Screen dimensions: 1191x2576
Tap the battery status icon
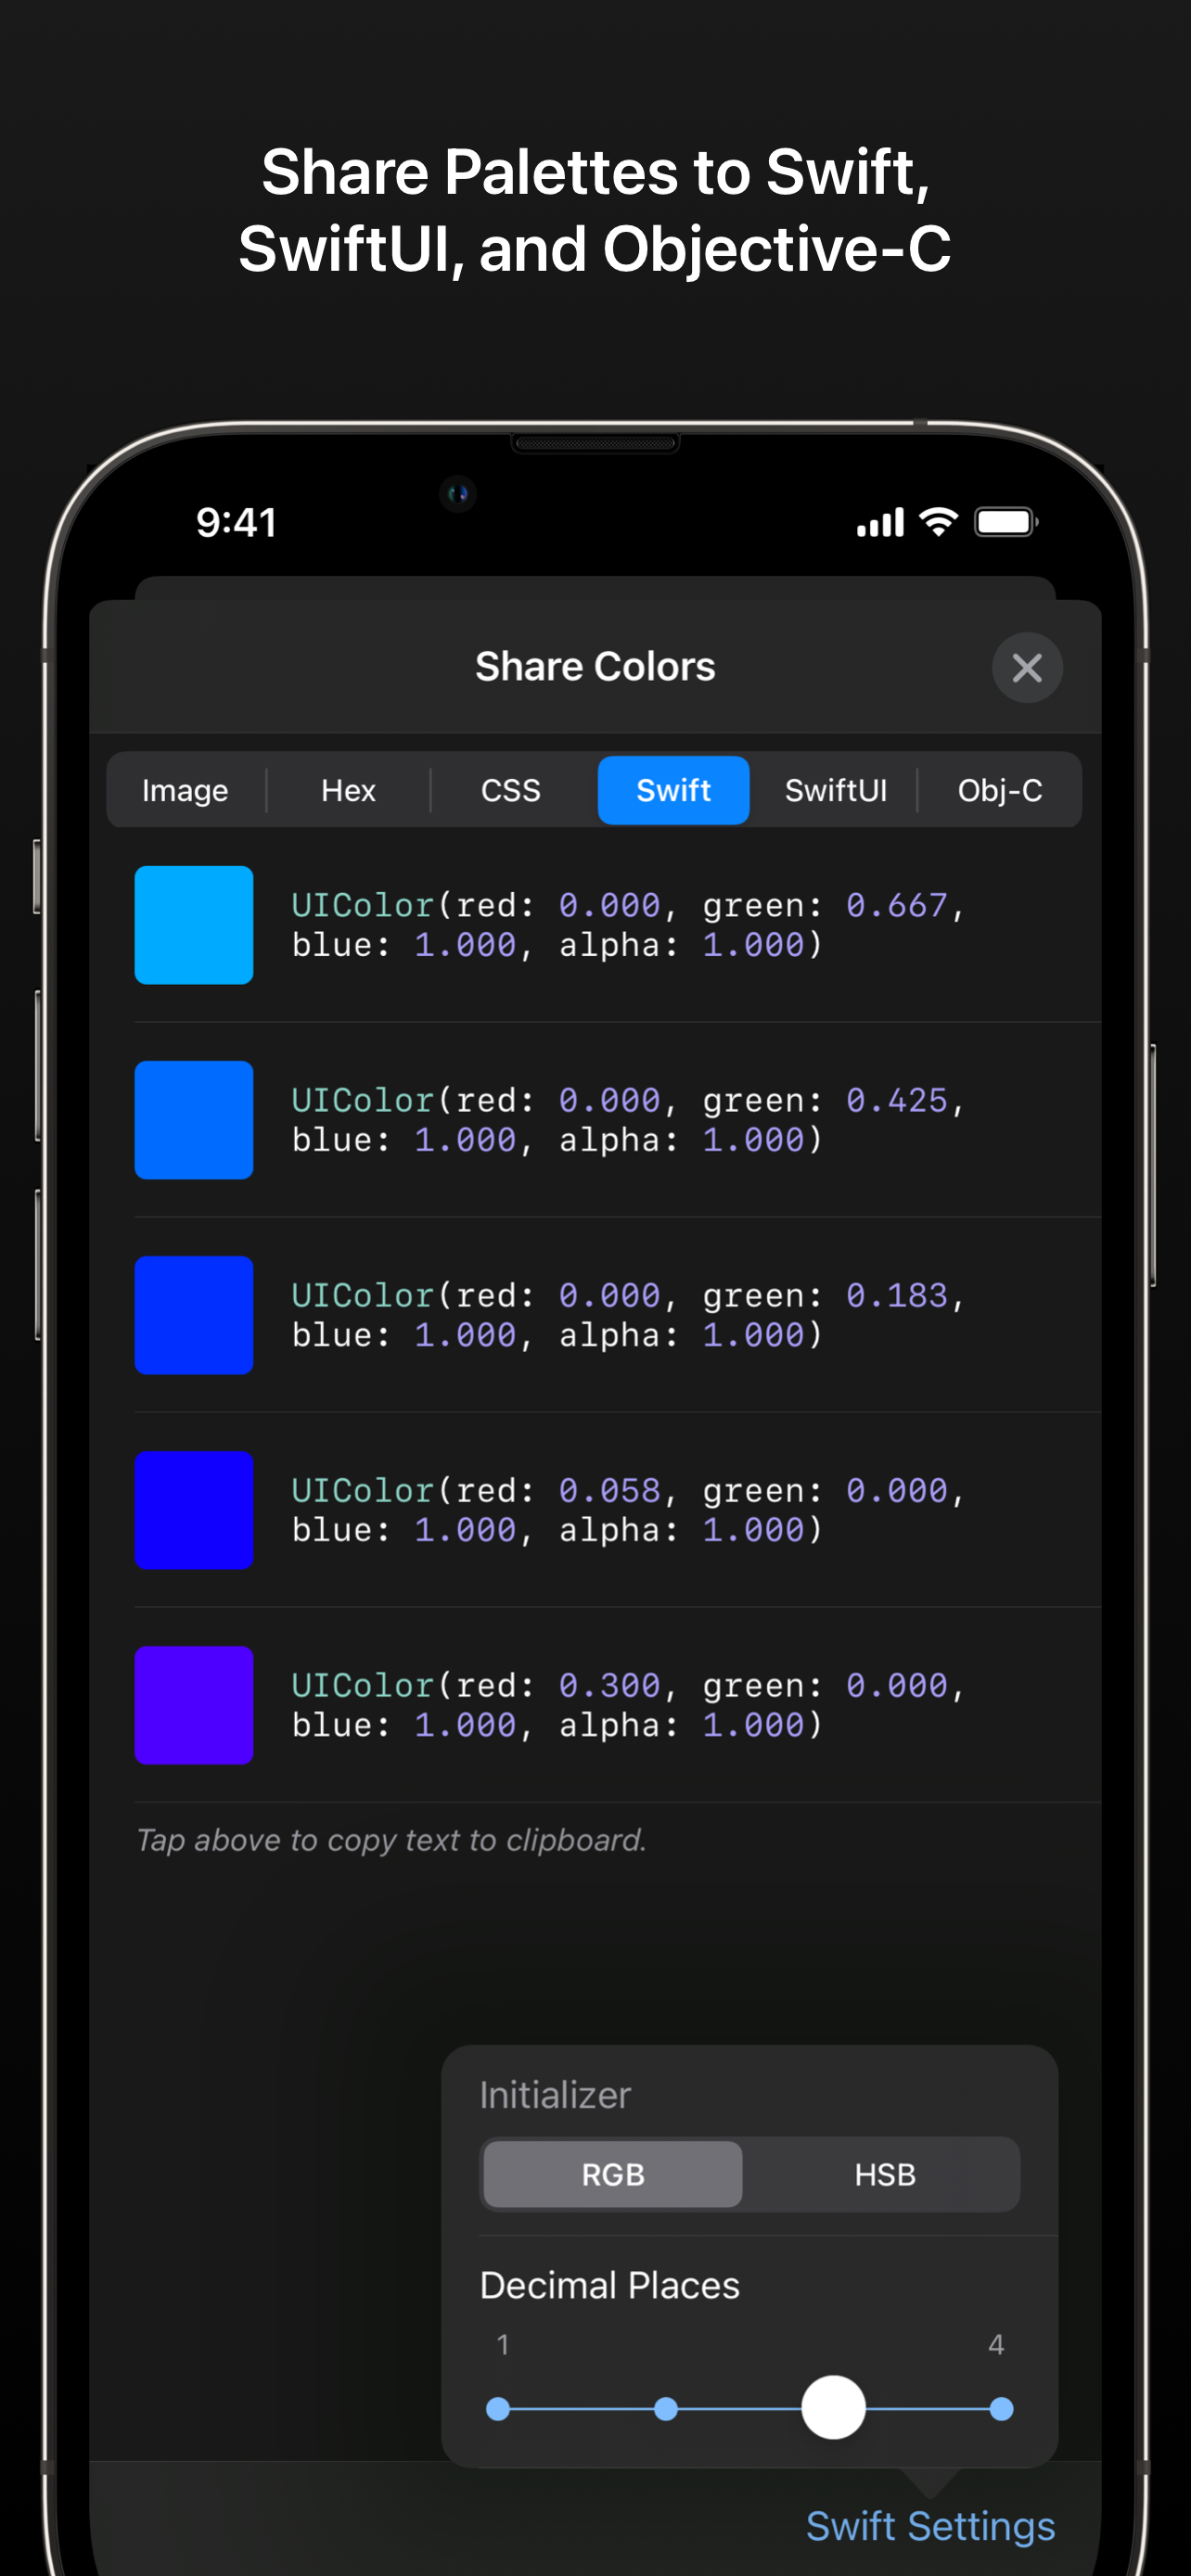[1007, 522]
